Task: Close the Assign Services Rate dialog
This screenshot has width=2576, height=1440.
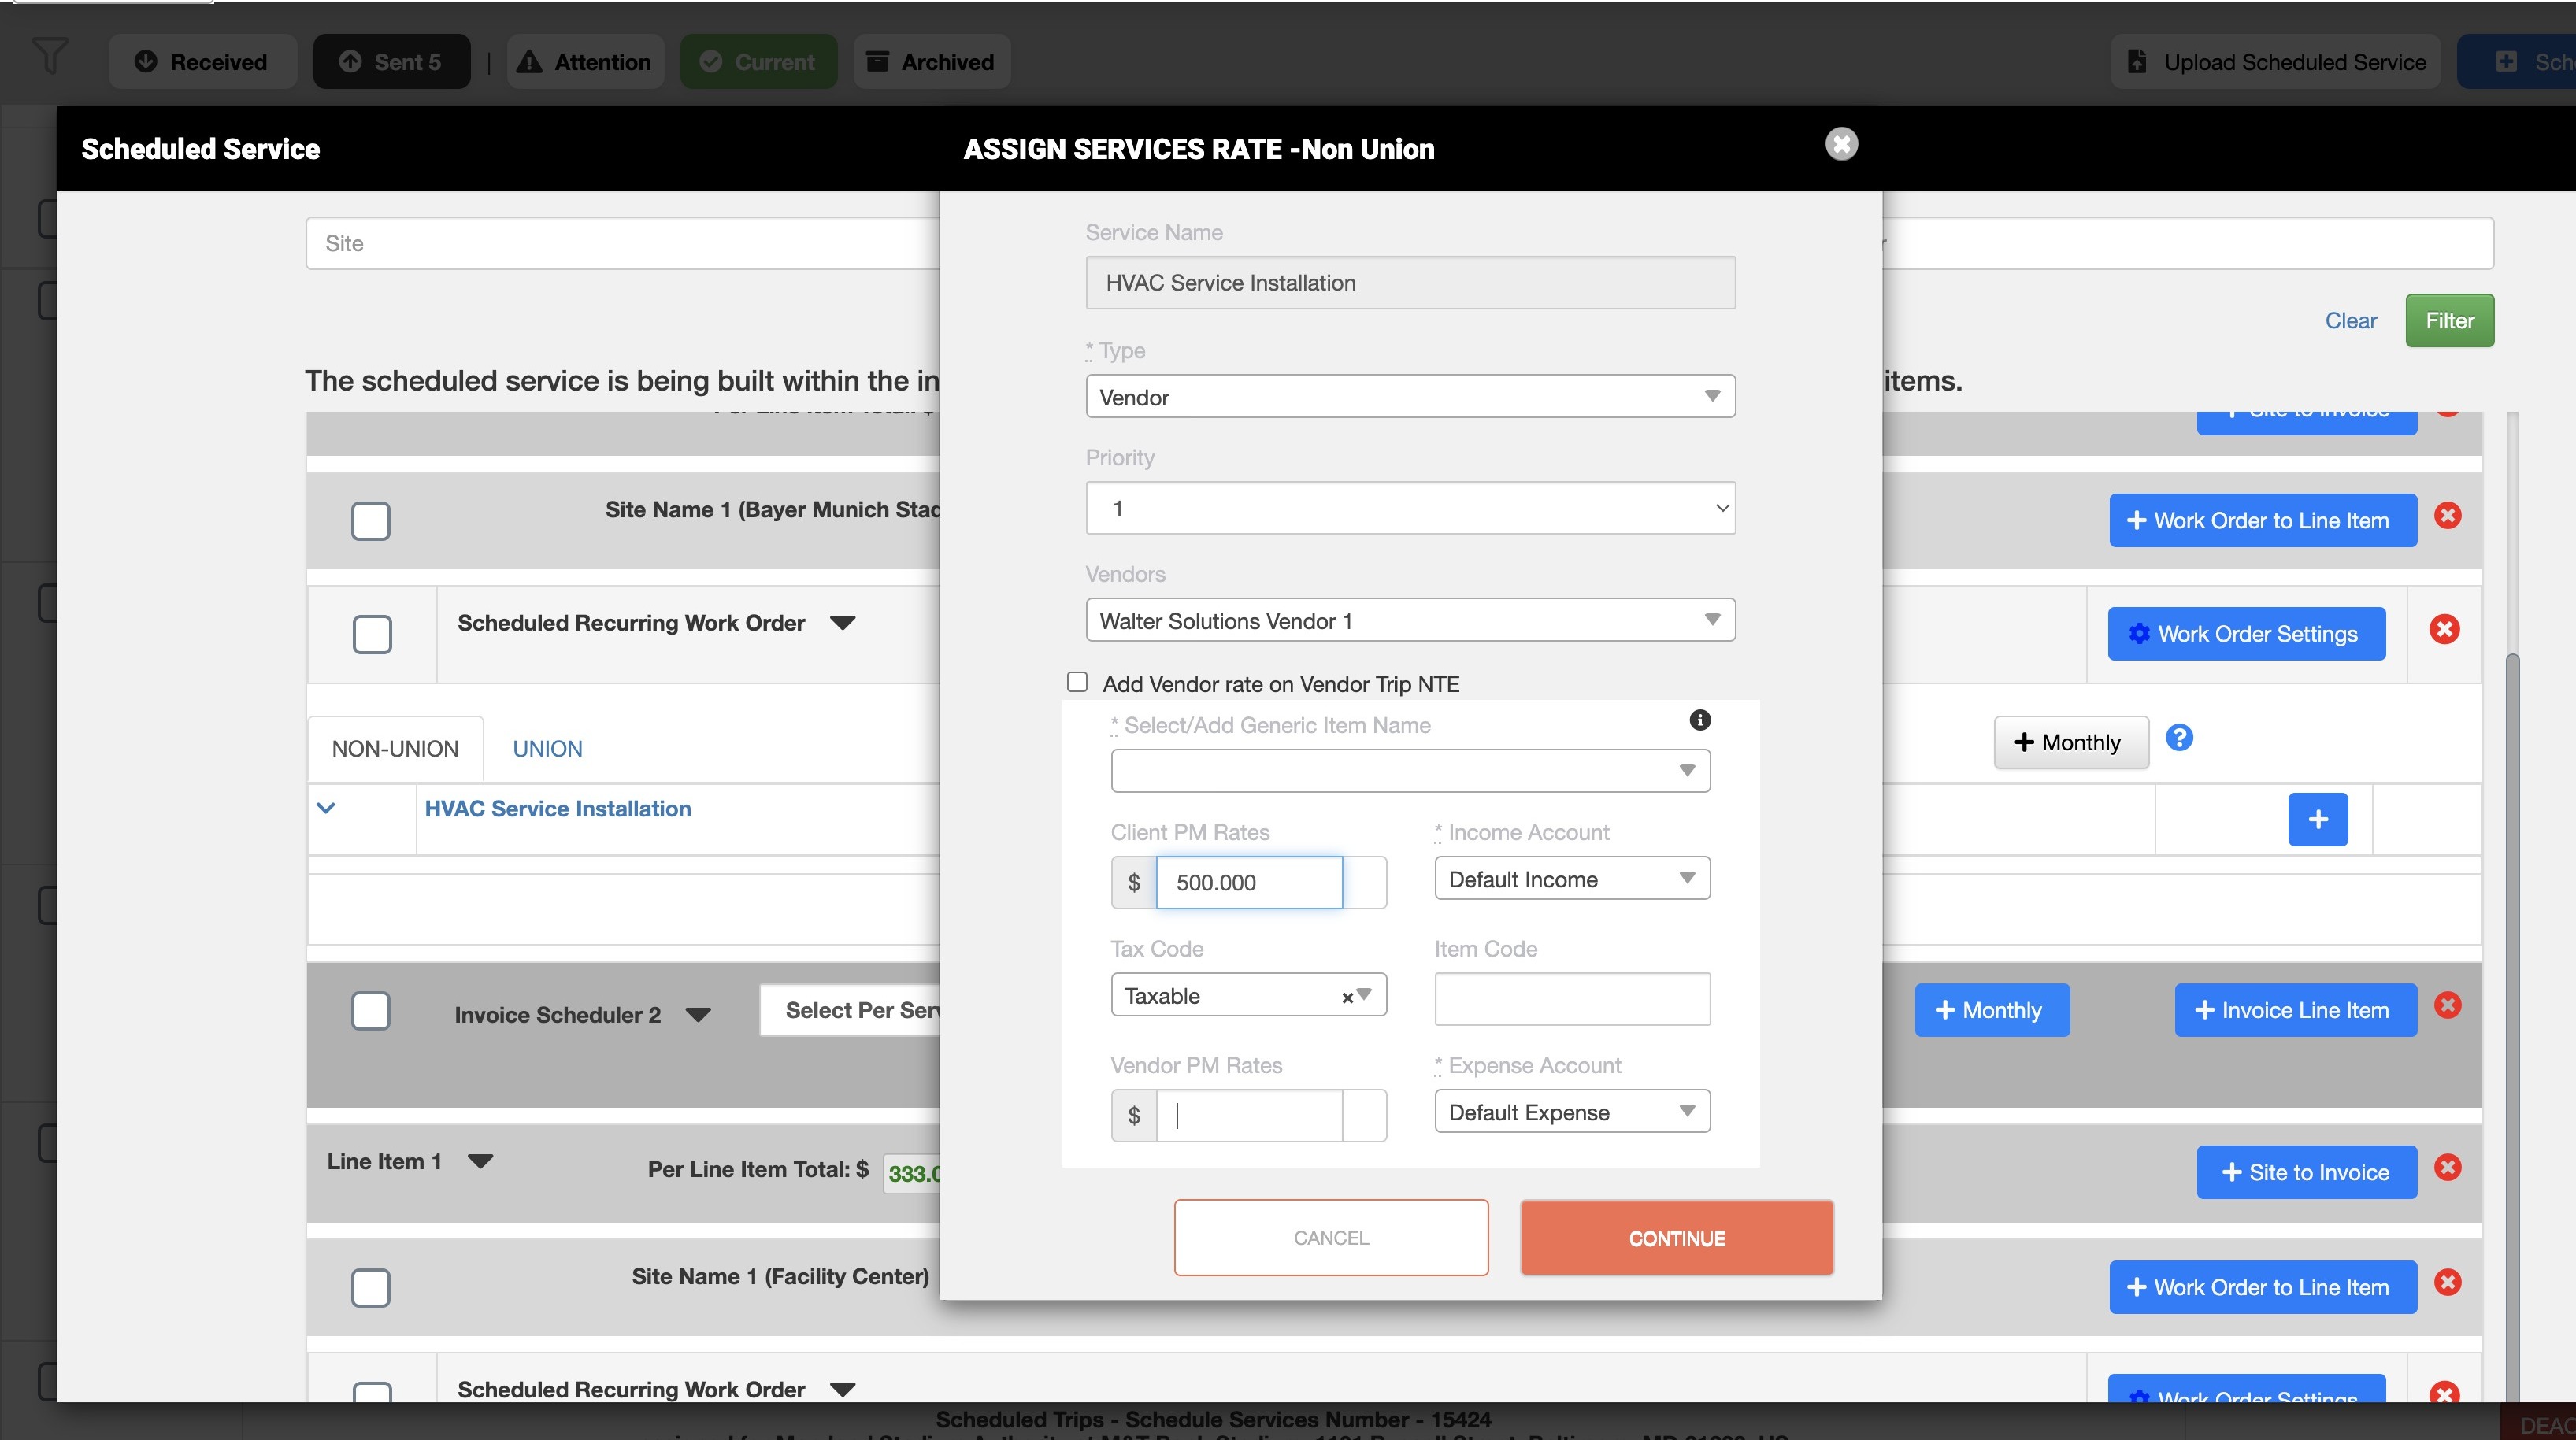Action: click(1841, 144)
